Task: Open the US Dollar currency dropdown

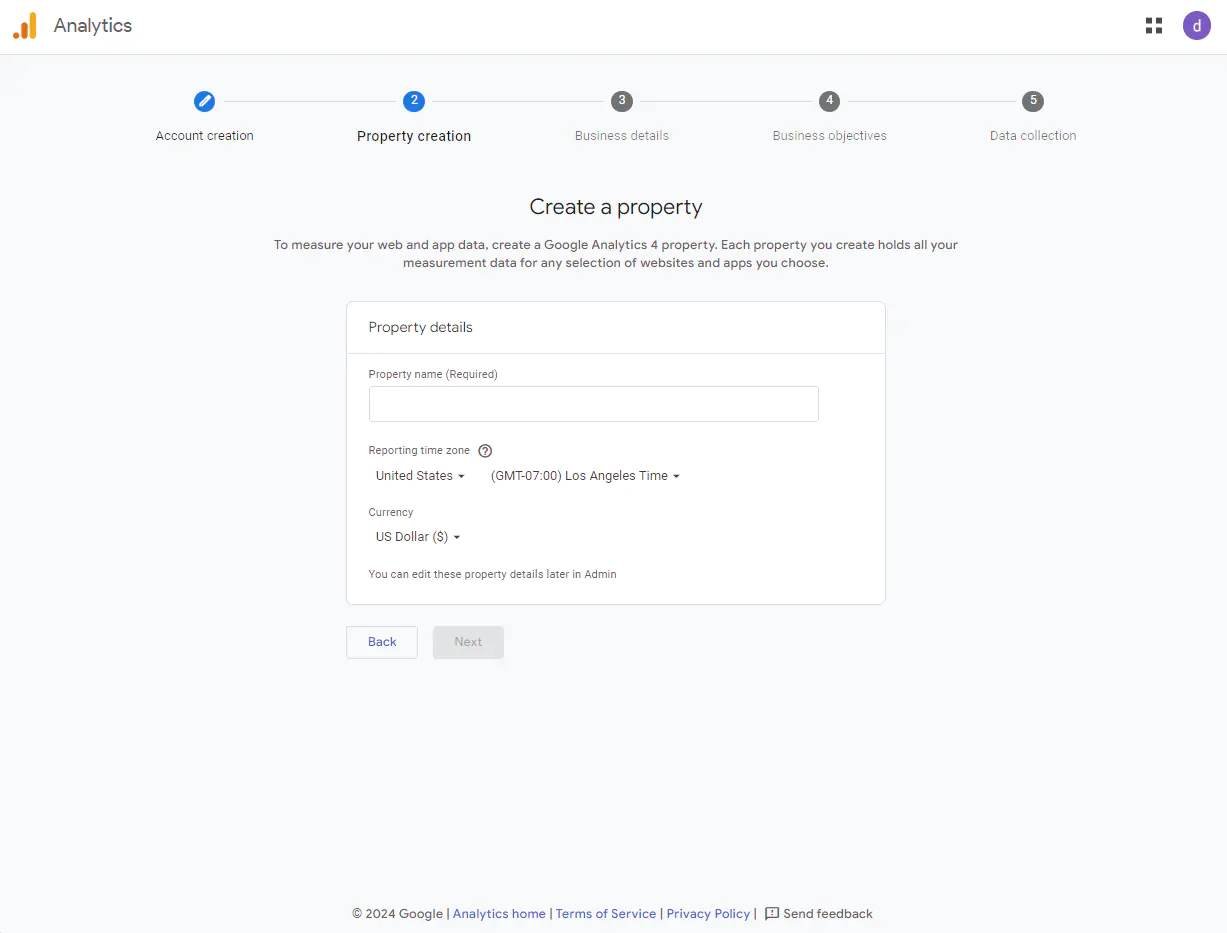Action: [x=418, y=537]
